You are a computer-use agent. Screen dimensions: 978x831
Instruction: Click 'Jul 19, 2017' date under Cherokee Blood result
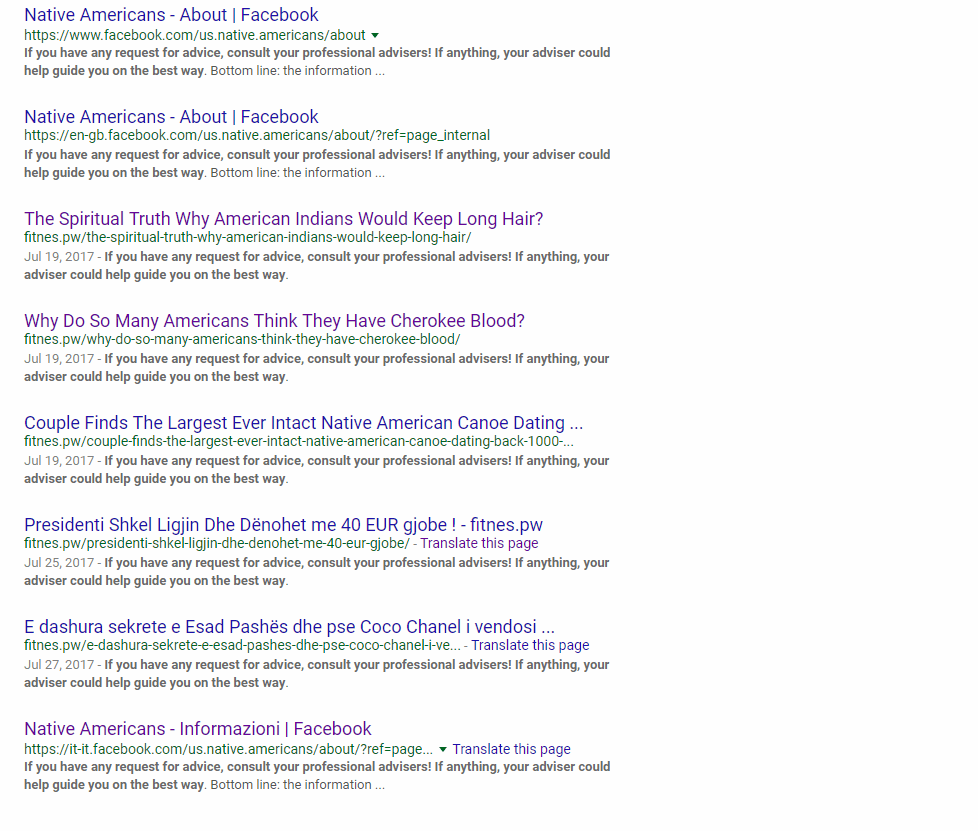pyautogui.click(x=59, y=359)
